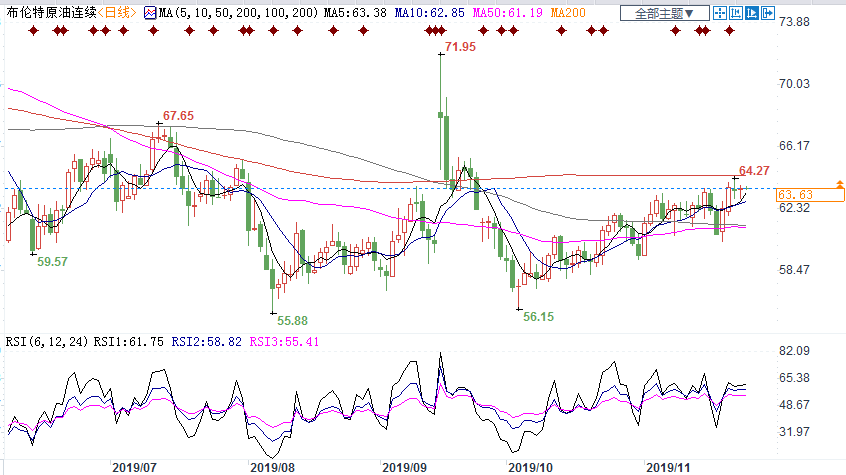Open RSI(6,12,24) indicator settings

[47, 342]
